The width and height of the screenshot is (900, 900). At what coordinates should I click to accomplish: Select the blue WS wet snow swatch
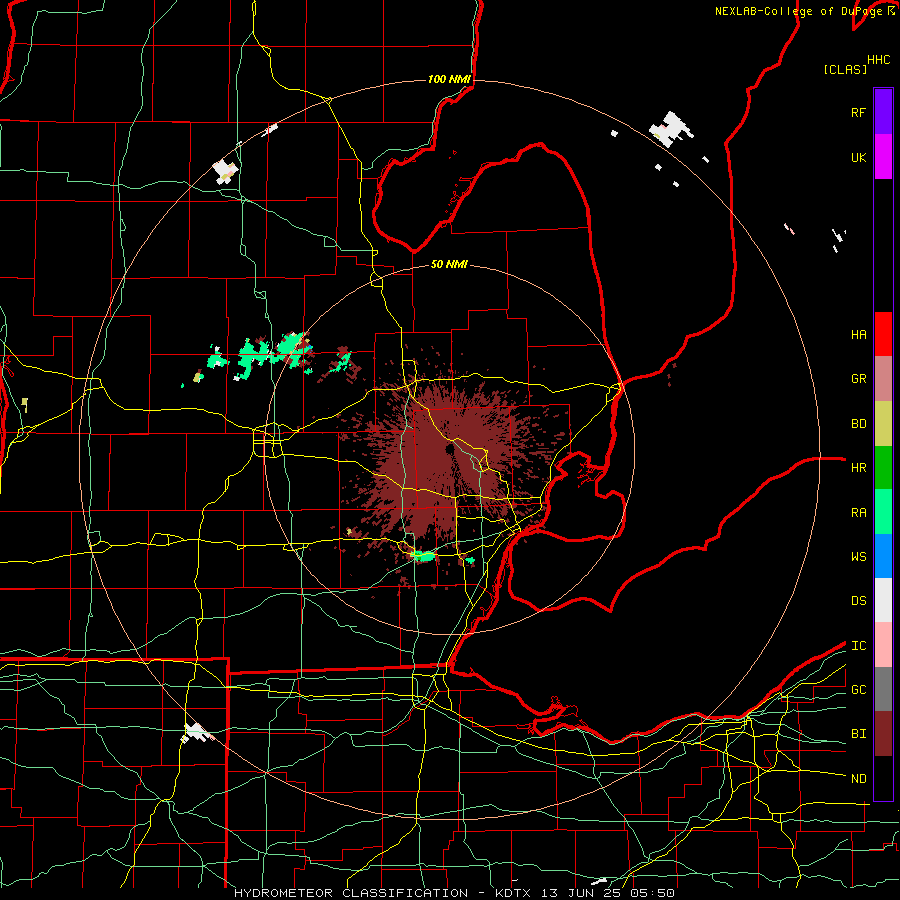(x=883, y=556)
